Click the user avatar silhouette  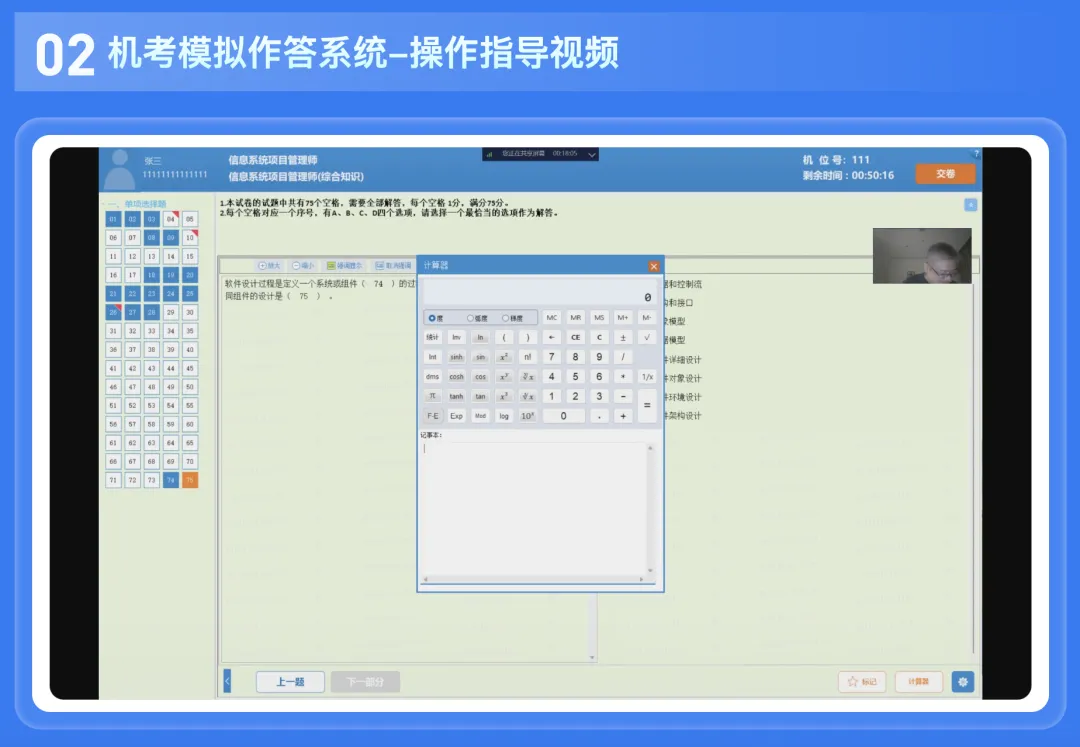(x=120, y=169)
